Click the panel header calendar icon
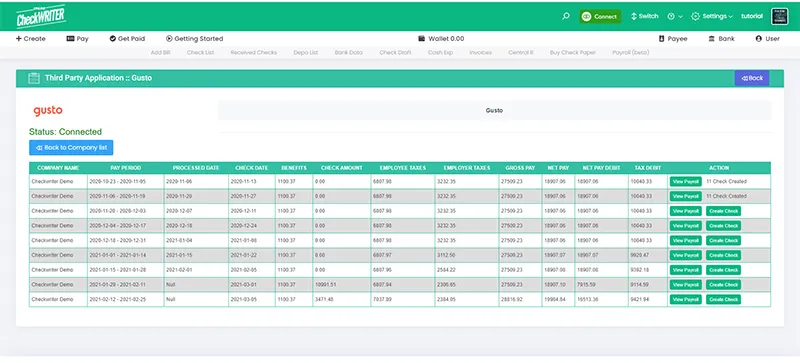Viewport: 800px width, 363px height. click(34, 78)
